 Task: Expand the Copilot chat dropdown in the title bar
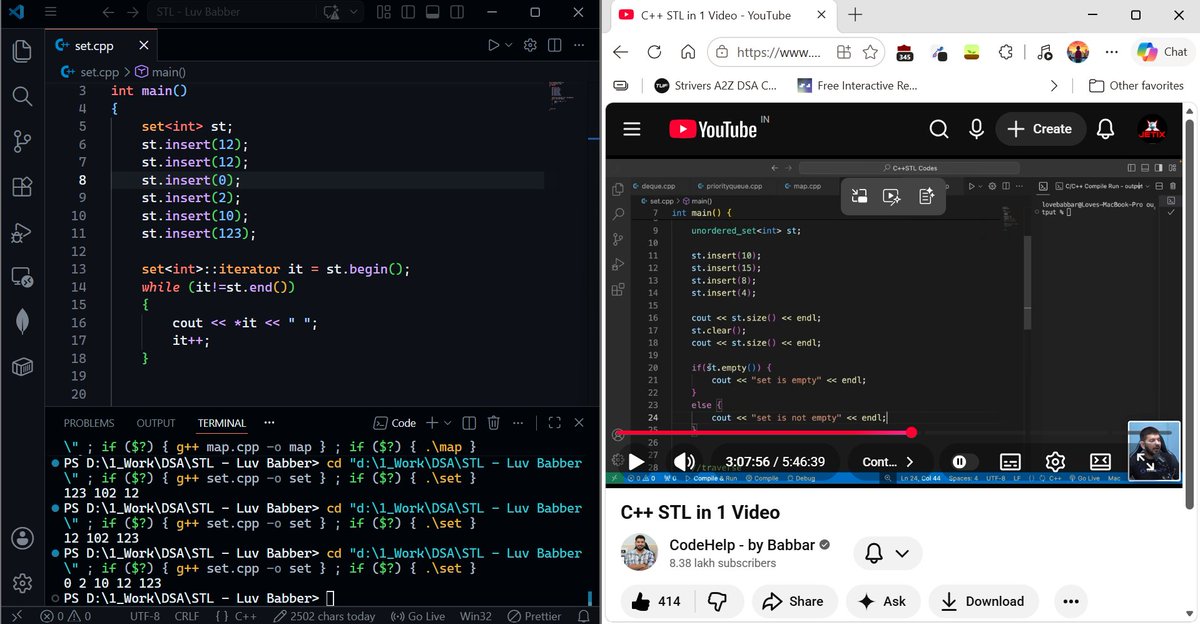pos(352,12)
